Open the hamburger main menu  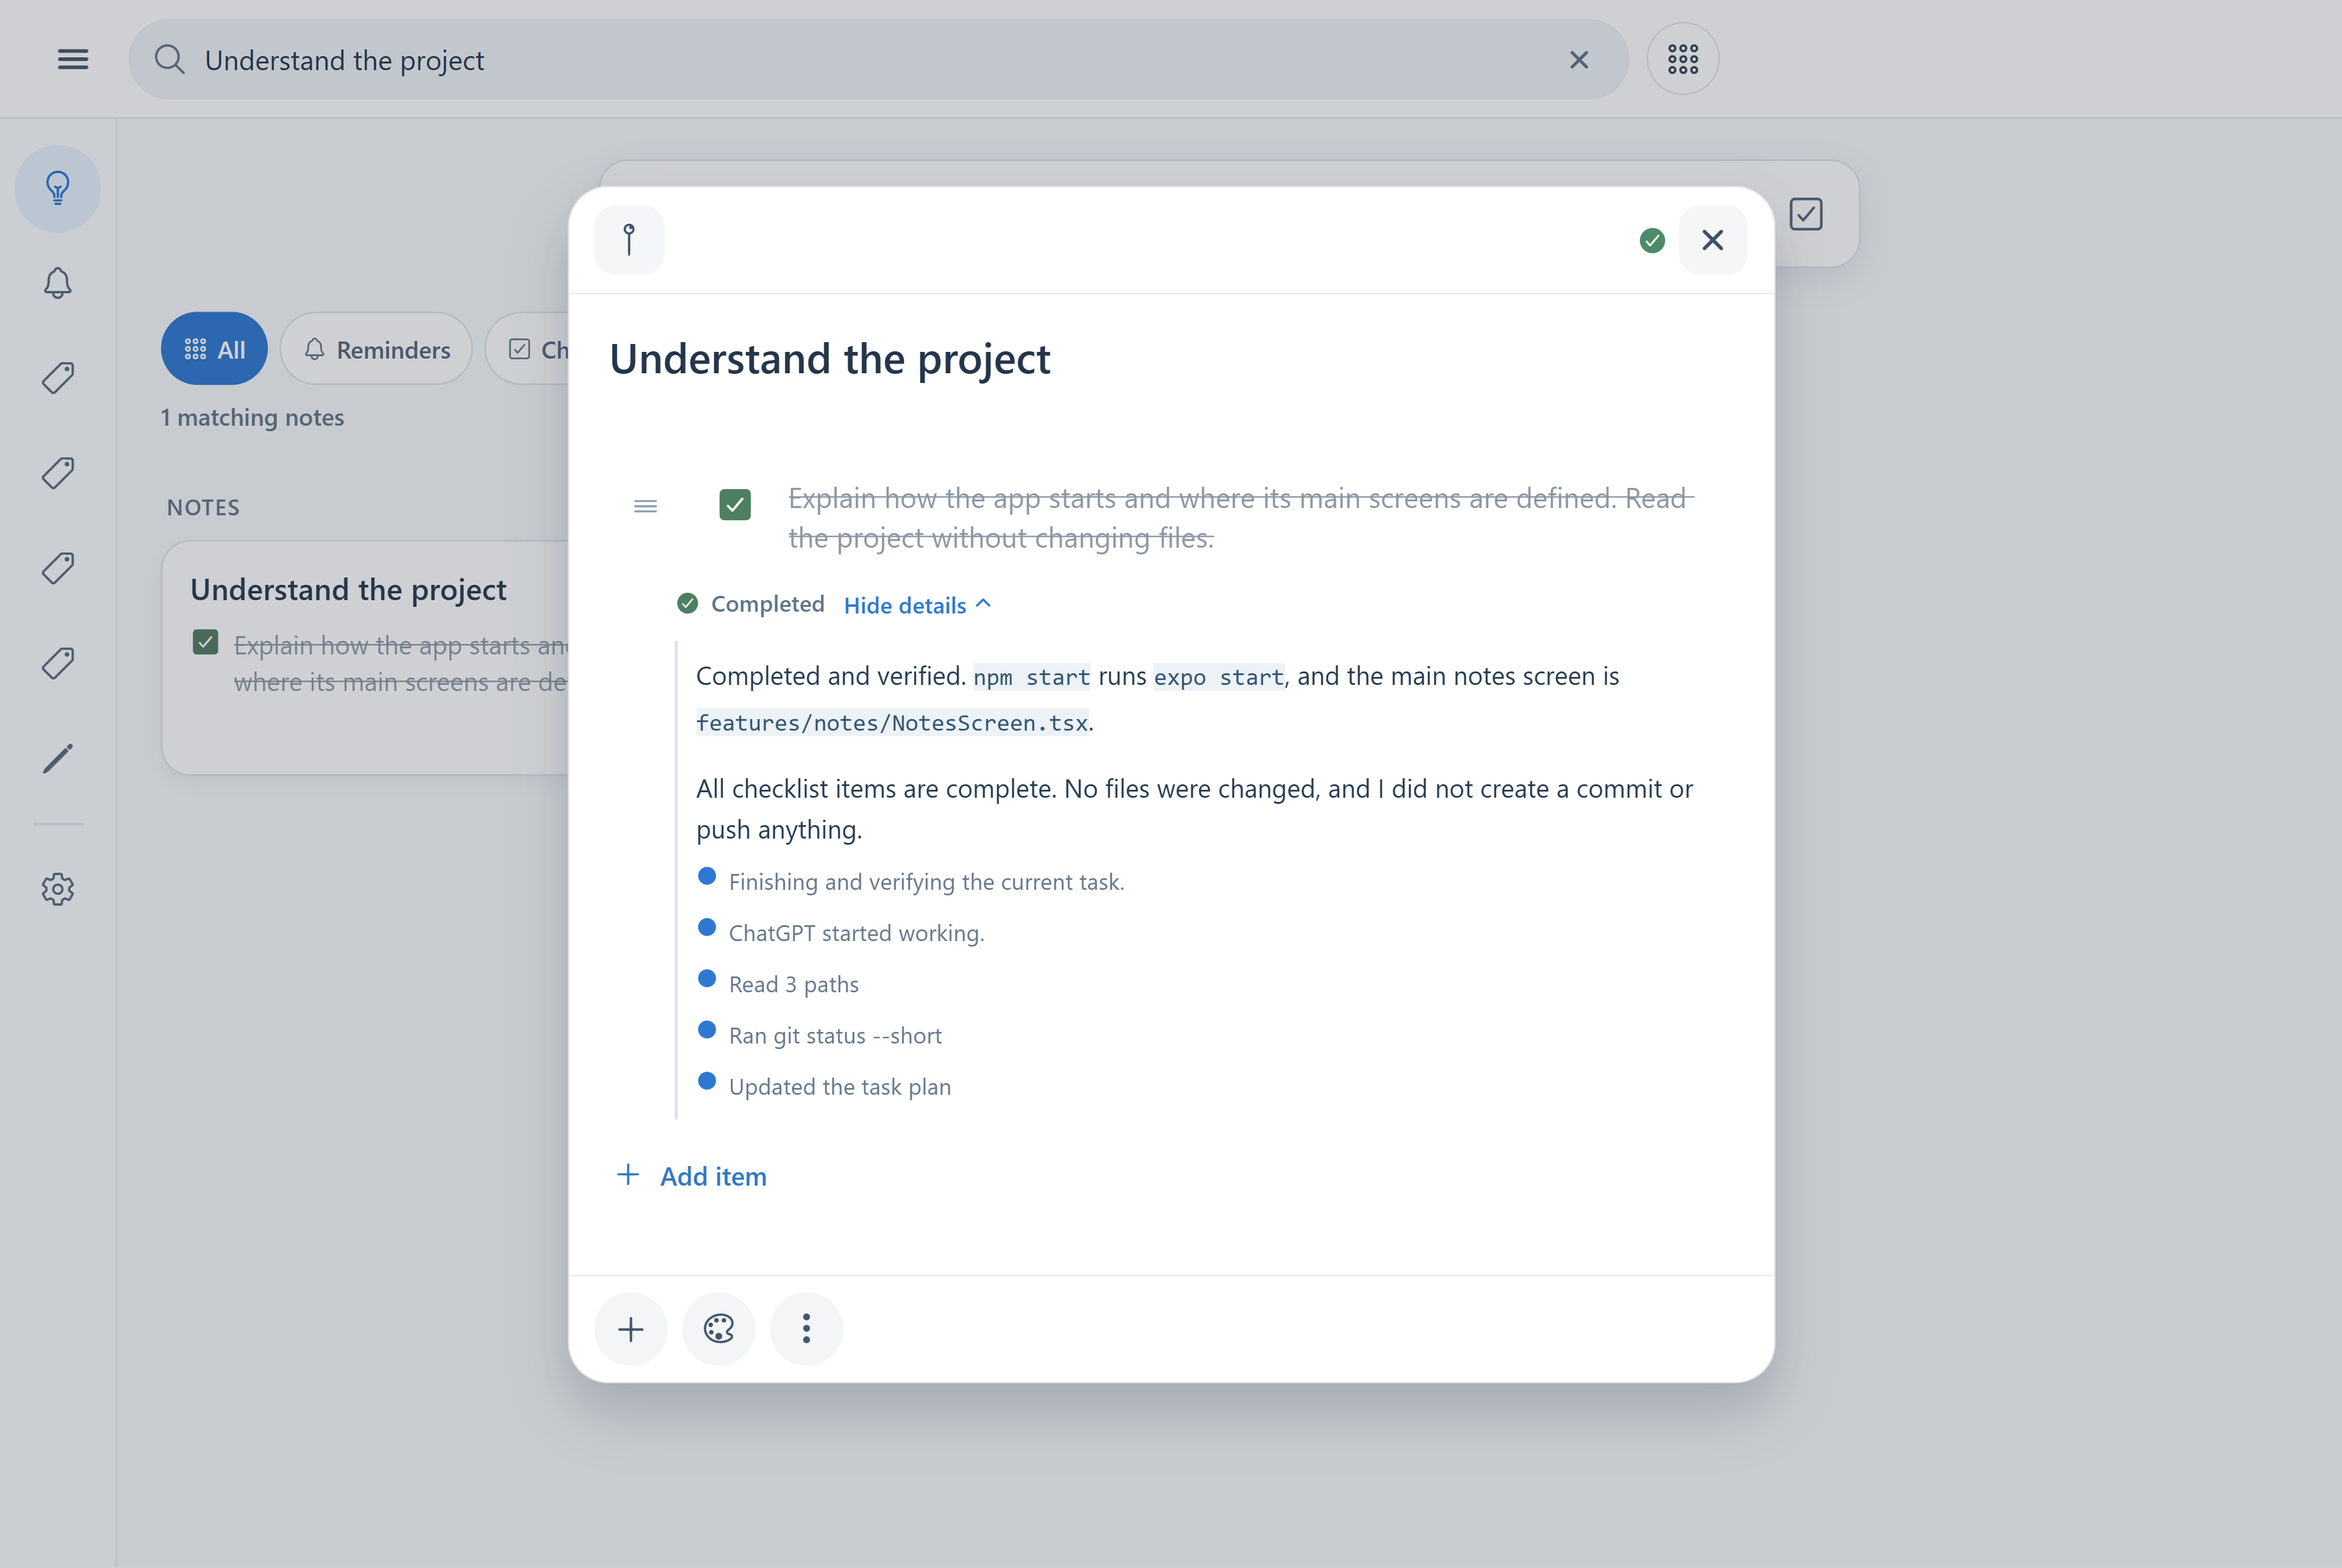pyautogui.click(x=73, y=60)
